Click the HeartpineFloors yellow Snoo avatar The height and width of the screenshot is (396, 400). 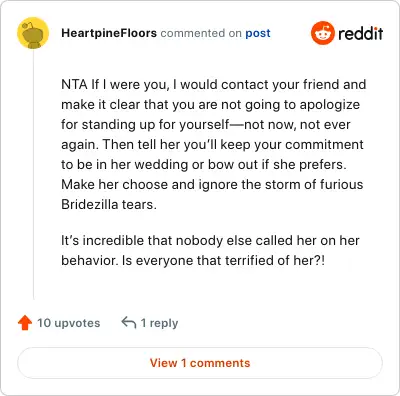33,33
